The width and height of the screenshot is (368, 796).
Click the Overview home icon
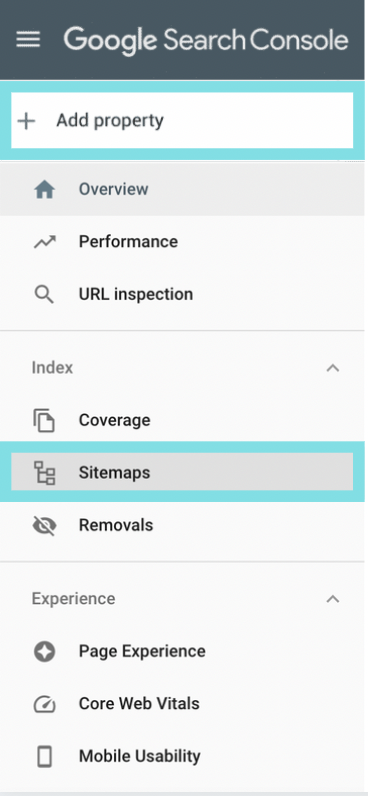point(44,190)
